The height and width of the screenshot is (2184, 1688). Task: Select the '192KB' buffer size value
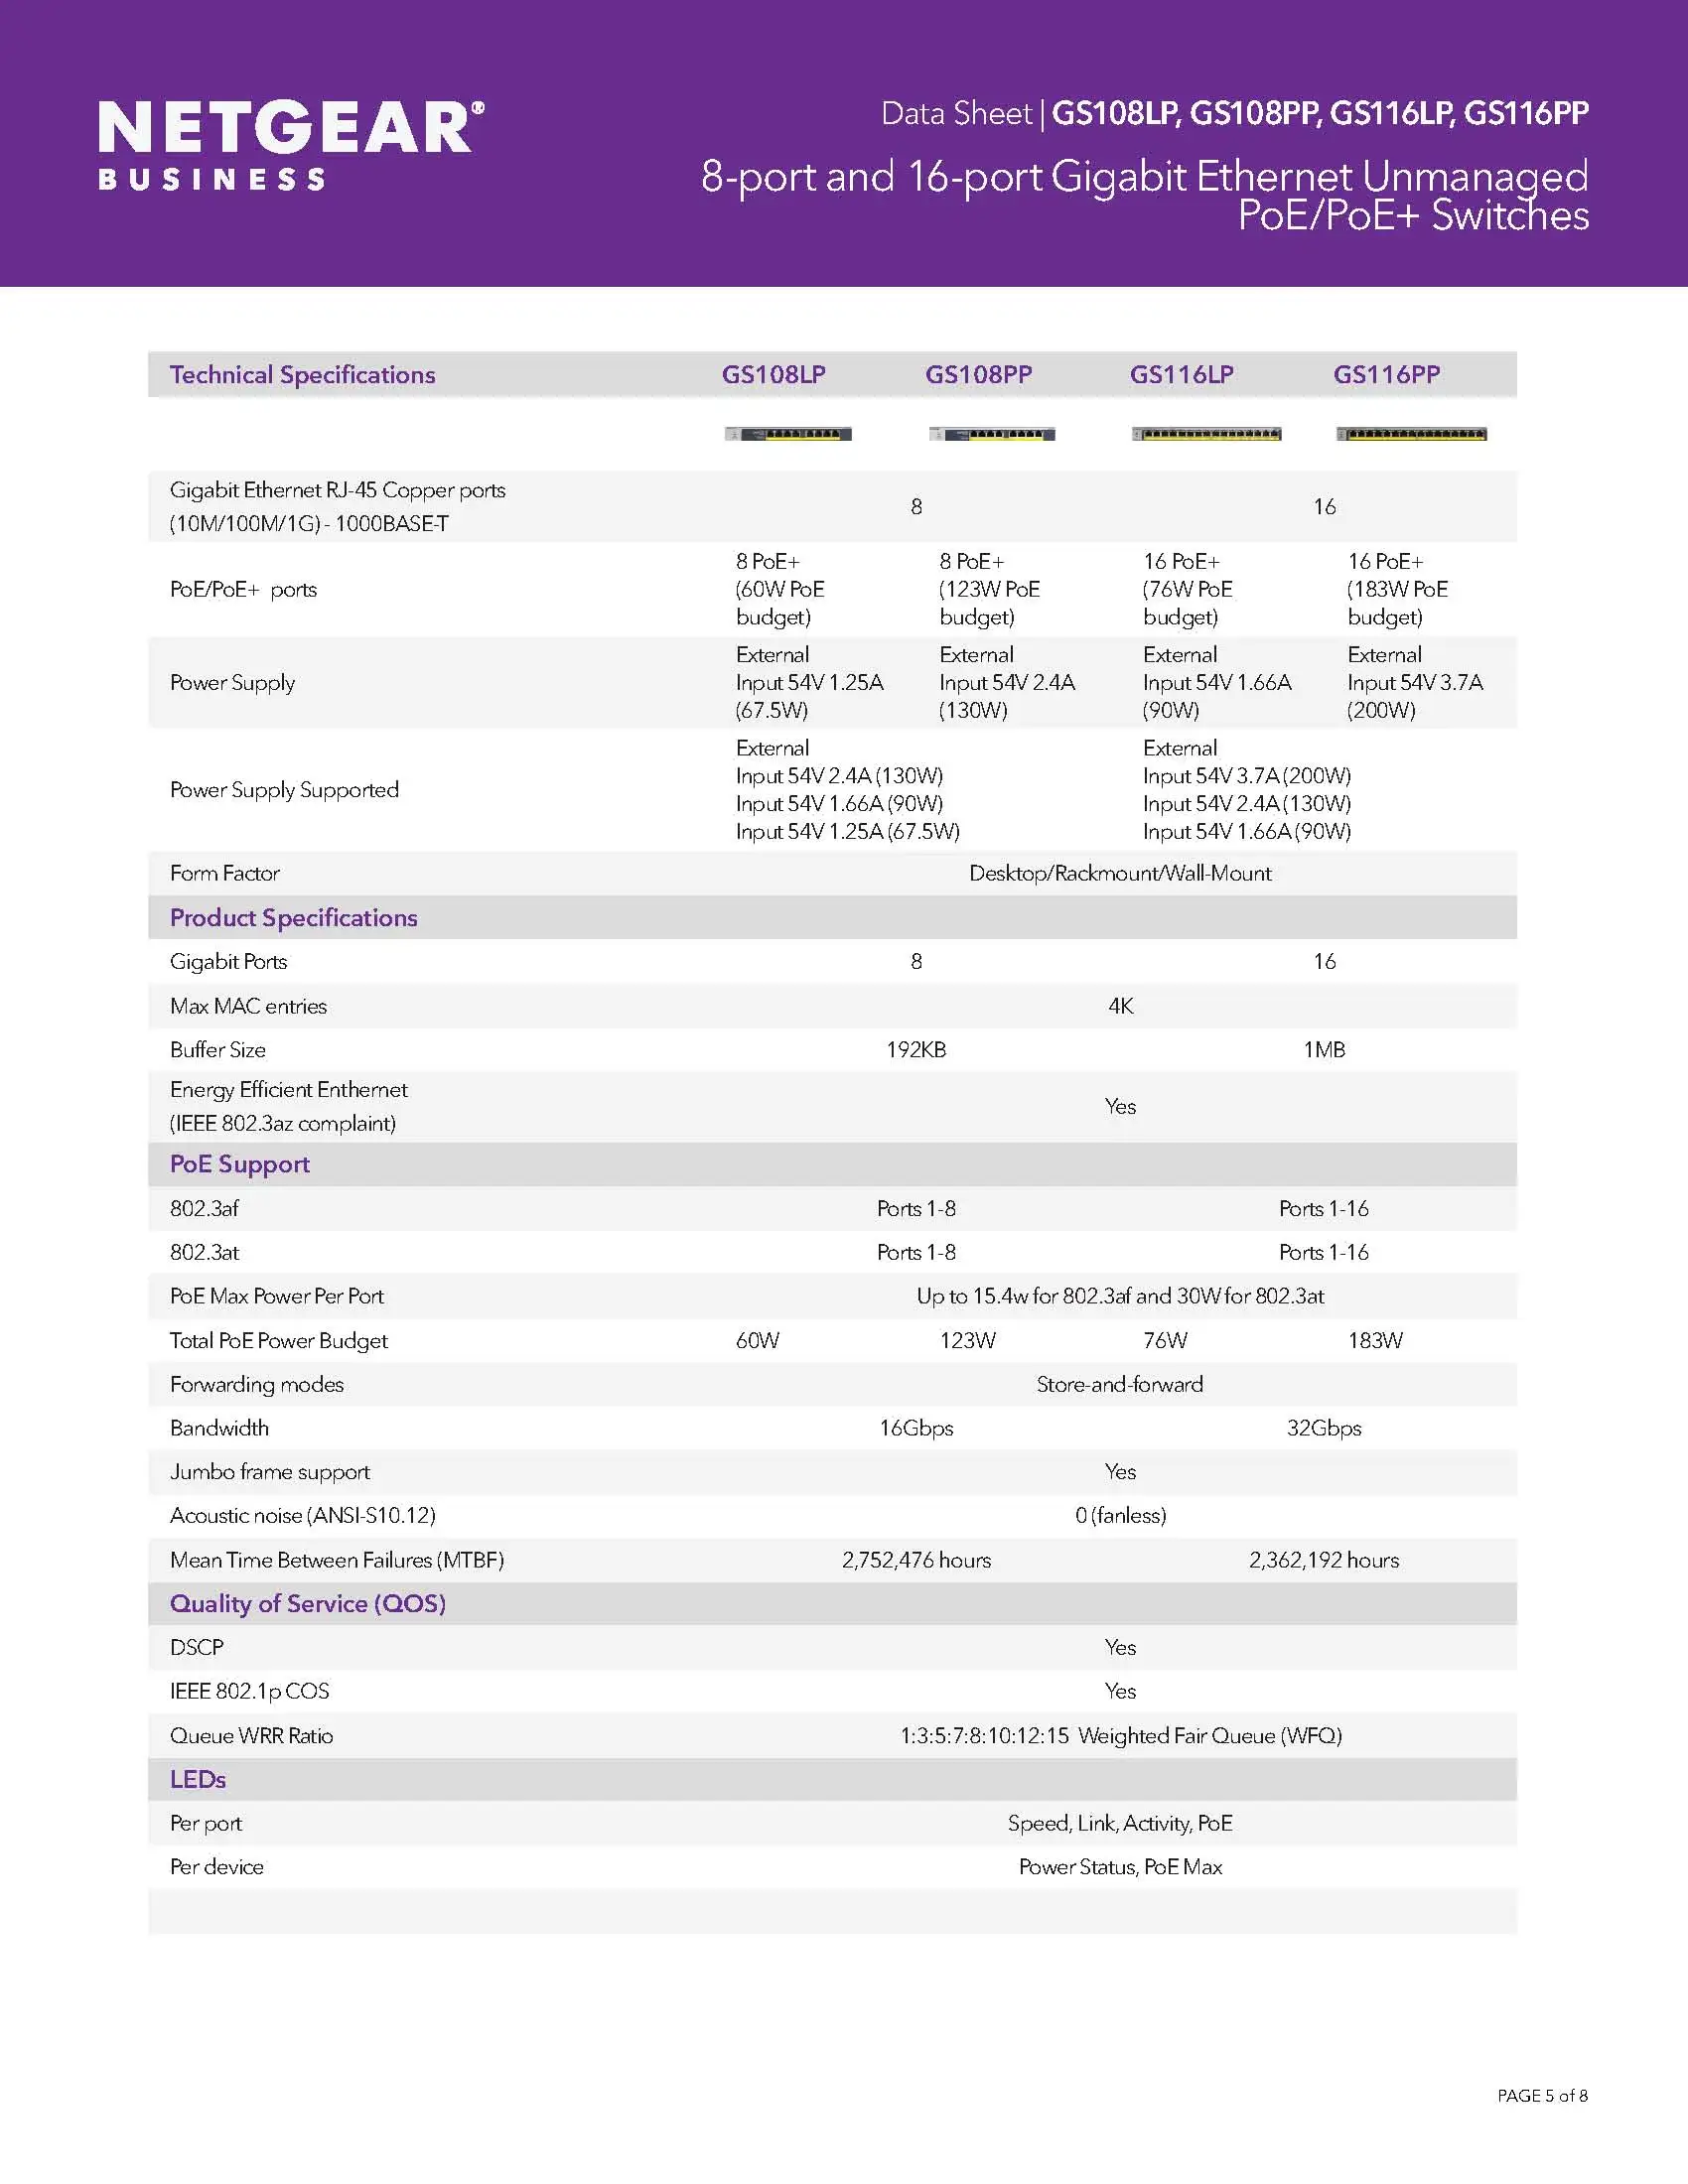pos(916,1050)
